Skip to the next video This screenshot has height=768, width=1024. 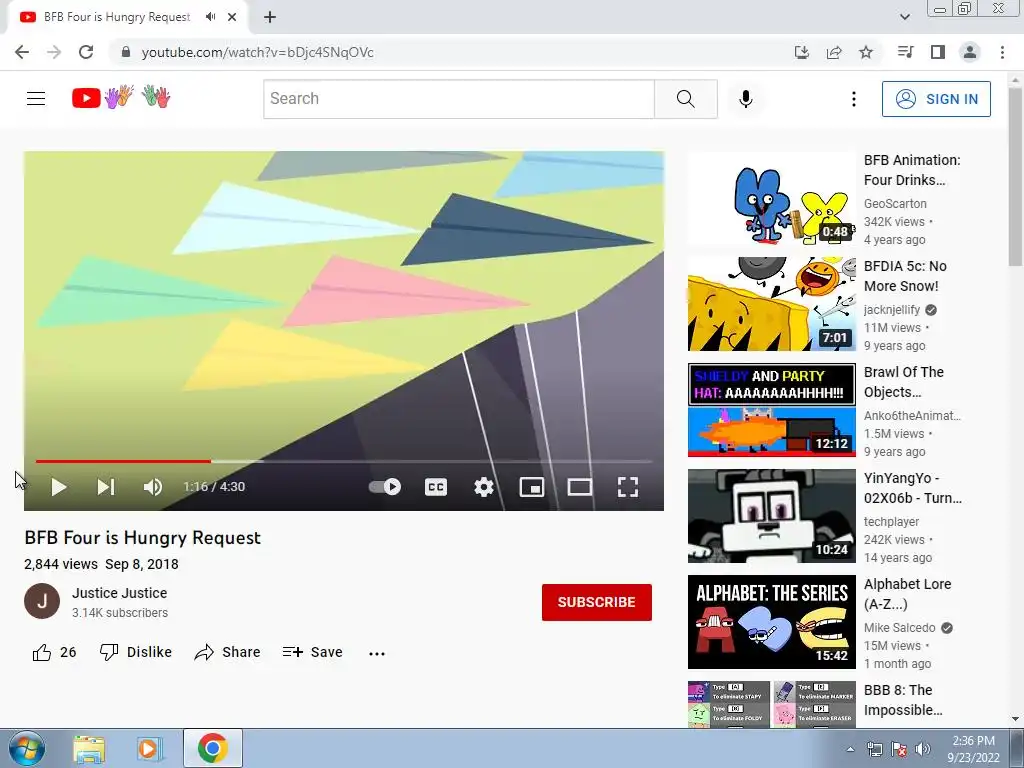106,487
